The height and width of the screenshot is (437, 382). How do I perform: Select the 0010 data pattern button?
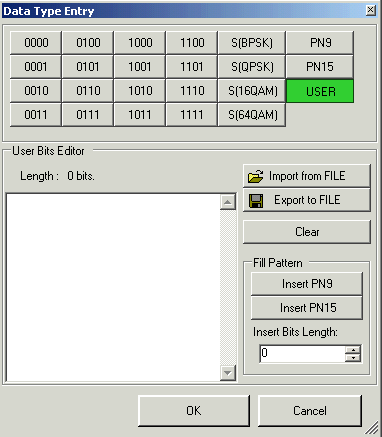click(36, 91)
